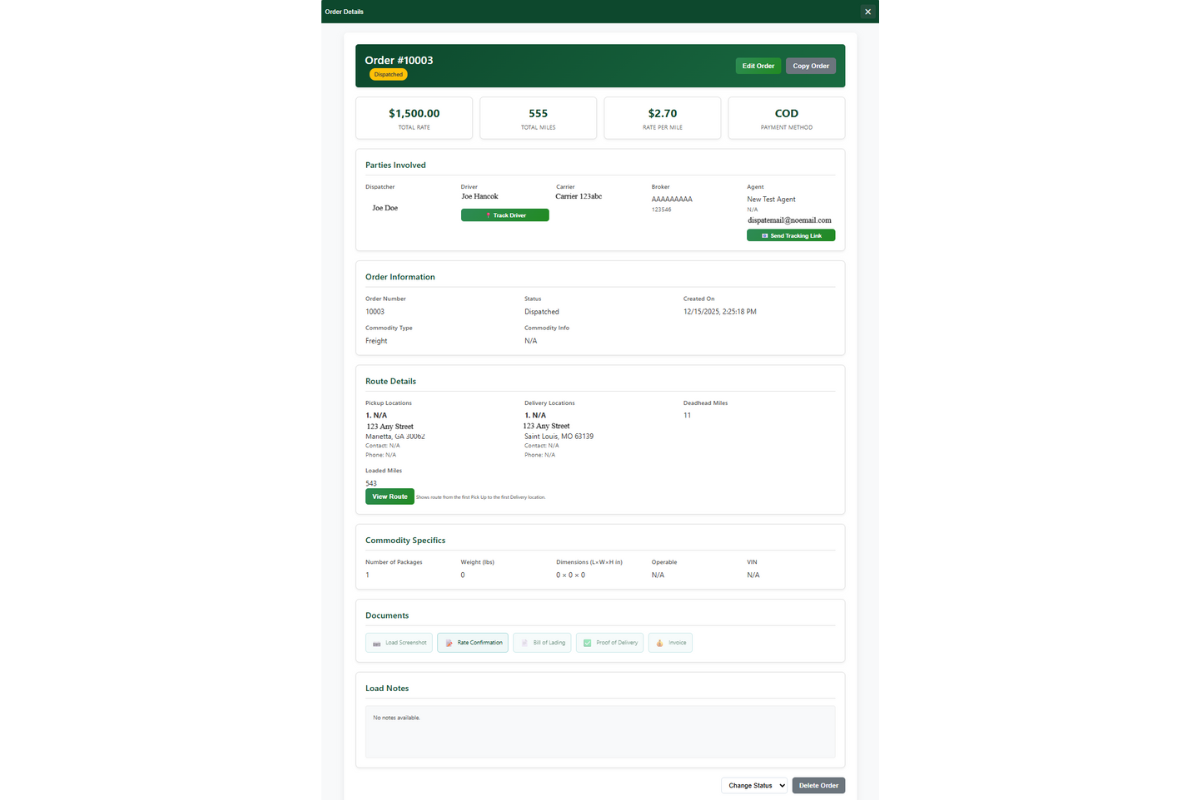Send Tracking Link to the agent
The height and width of the screenshot is (800, 1200).
[x=791, y=235]
